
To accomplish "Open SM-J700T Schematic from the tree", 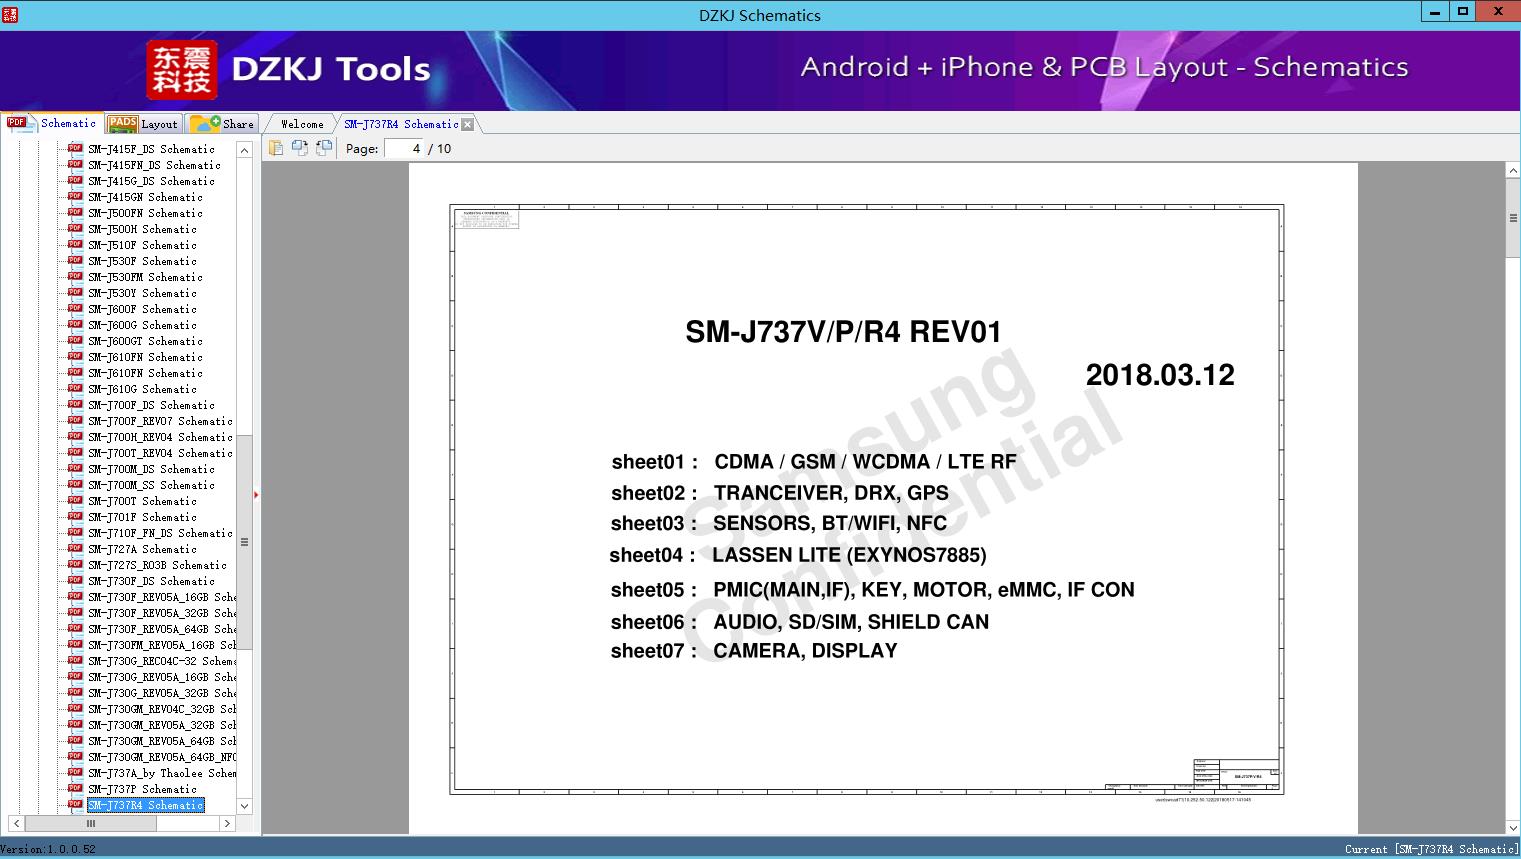I will (x=142, y=501).
